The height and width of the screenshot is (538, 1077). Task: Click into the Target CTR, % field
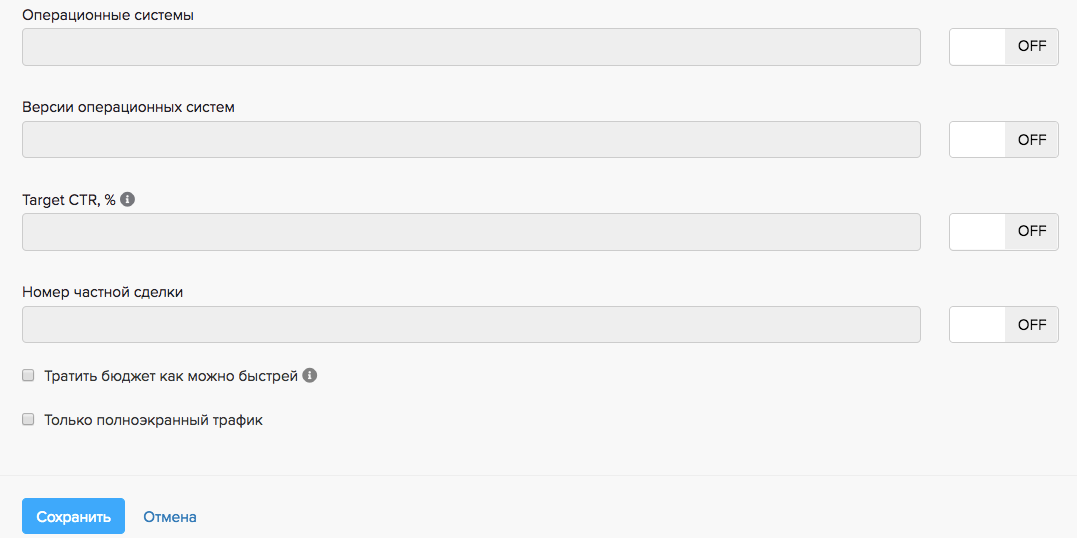[x=471, y=232]
